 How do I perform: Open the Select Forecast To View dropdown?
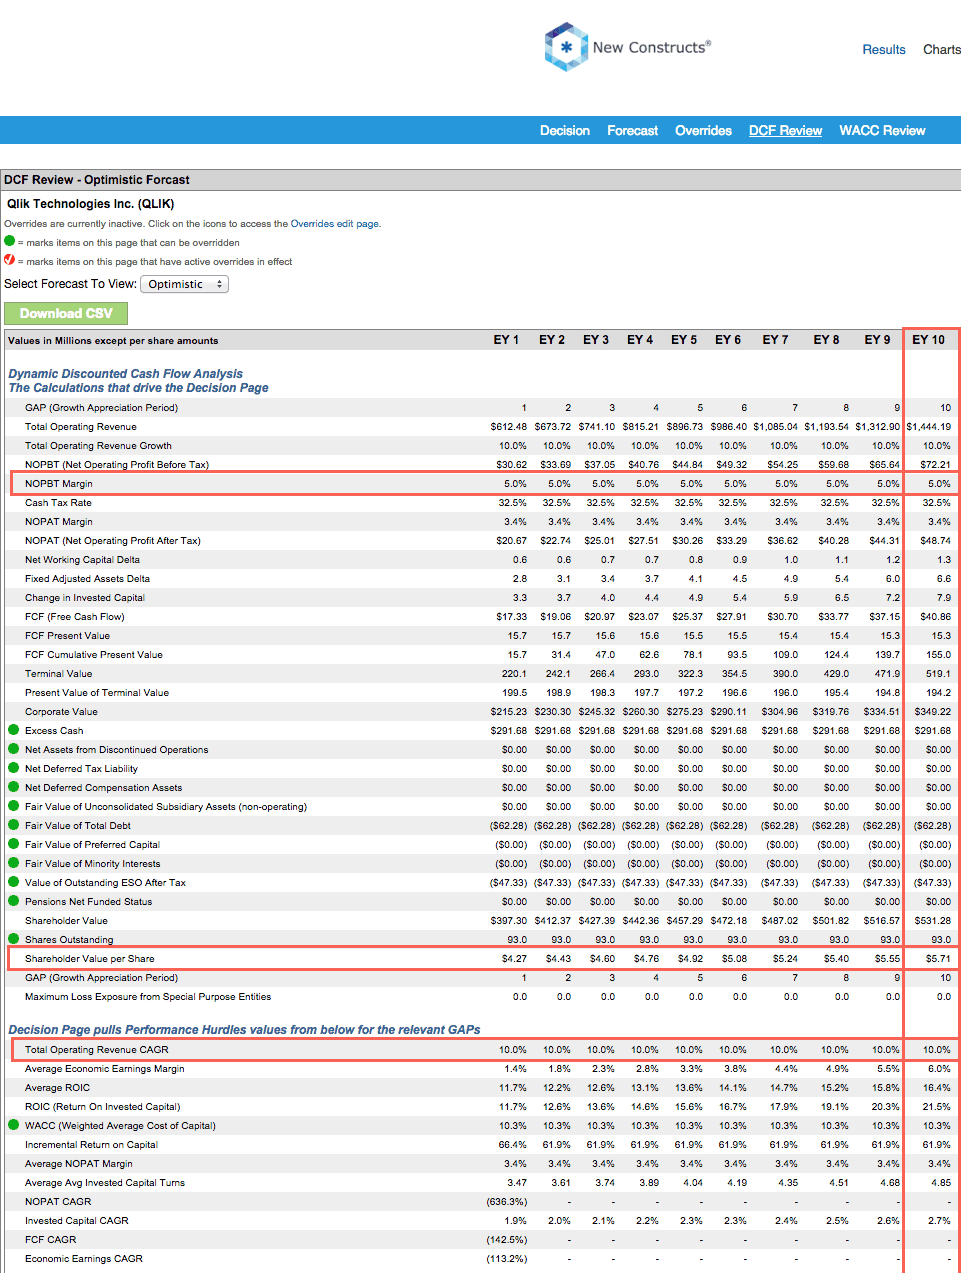point(184,284)
